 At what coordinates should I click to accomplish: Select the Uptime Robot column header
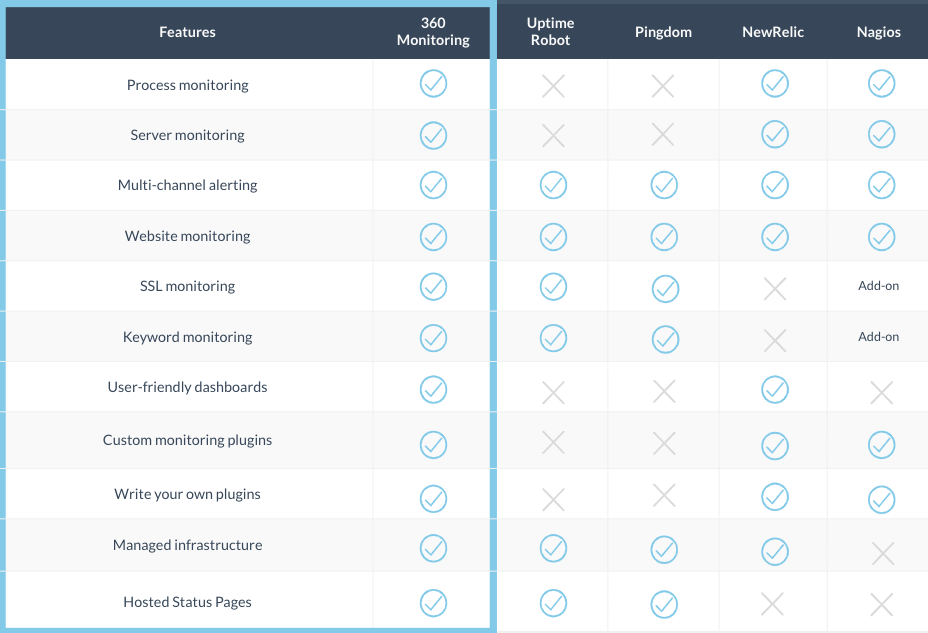tap(550, 31)
